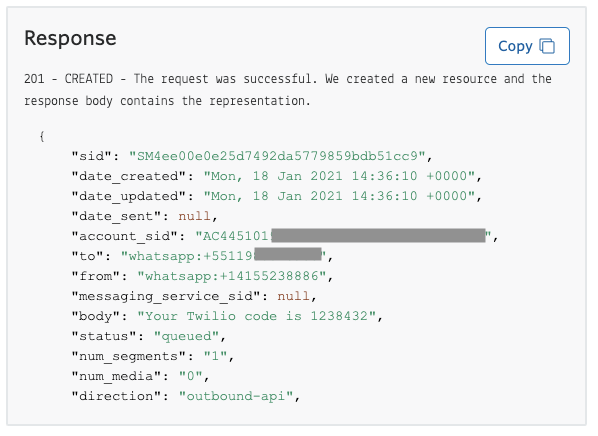Click the redacted account_sid value
598x436 pixels.
tap(343, 236)
